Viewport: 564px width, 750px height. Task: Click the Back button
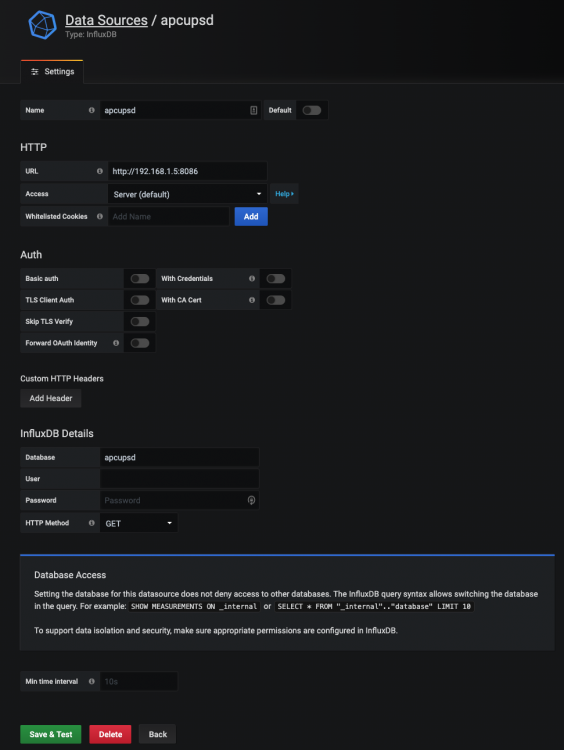click(x=157, y=734)
